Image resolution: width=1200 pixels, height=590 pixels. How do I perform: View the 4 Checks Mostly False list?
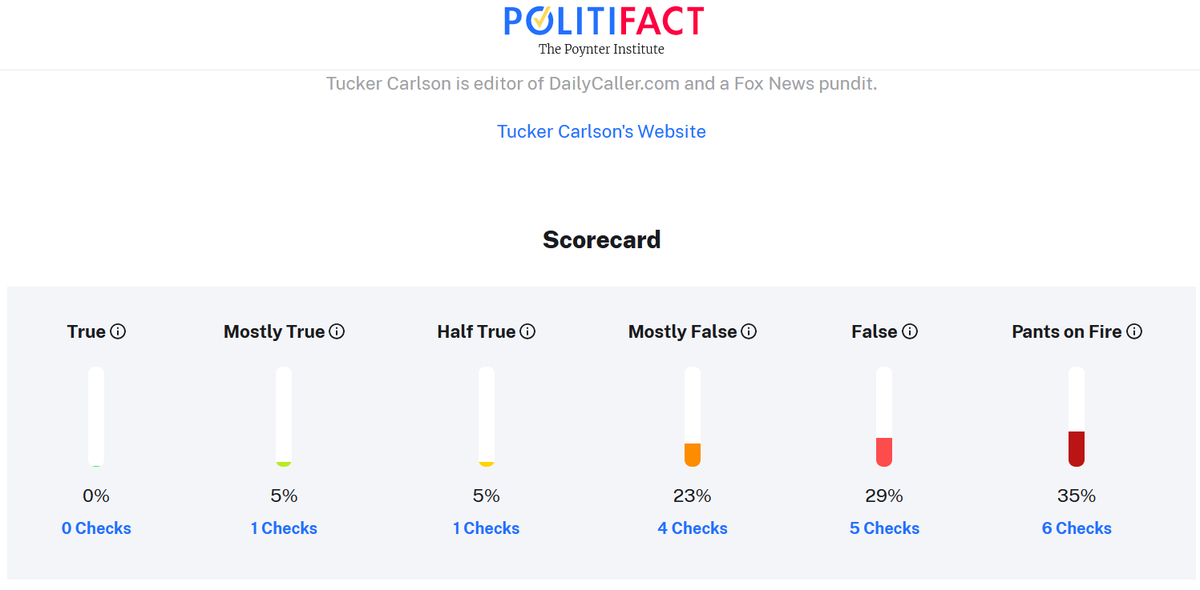point(692,528)
